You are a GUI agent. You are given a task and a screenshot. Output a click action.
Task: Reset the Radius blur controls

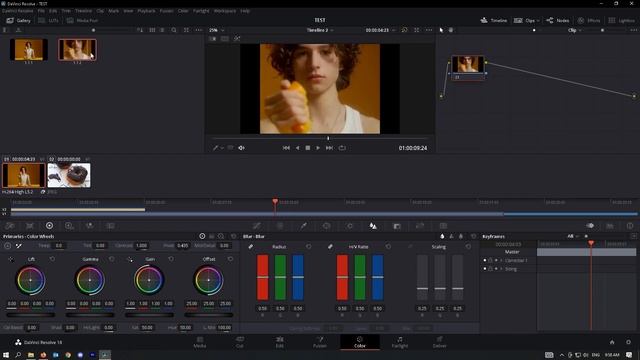click(309, 247)
